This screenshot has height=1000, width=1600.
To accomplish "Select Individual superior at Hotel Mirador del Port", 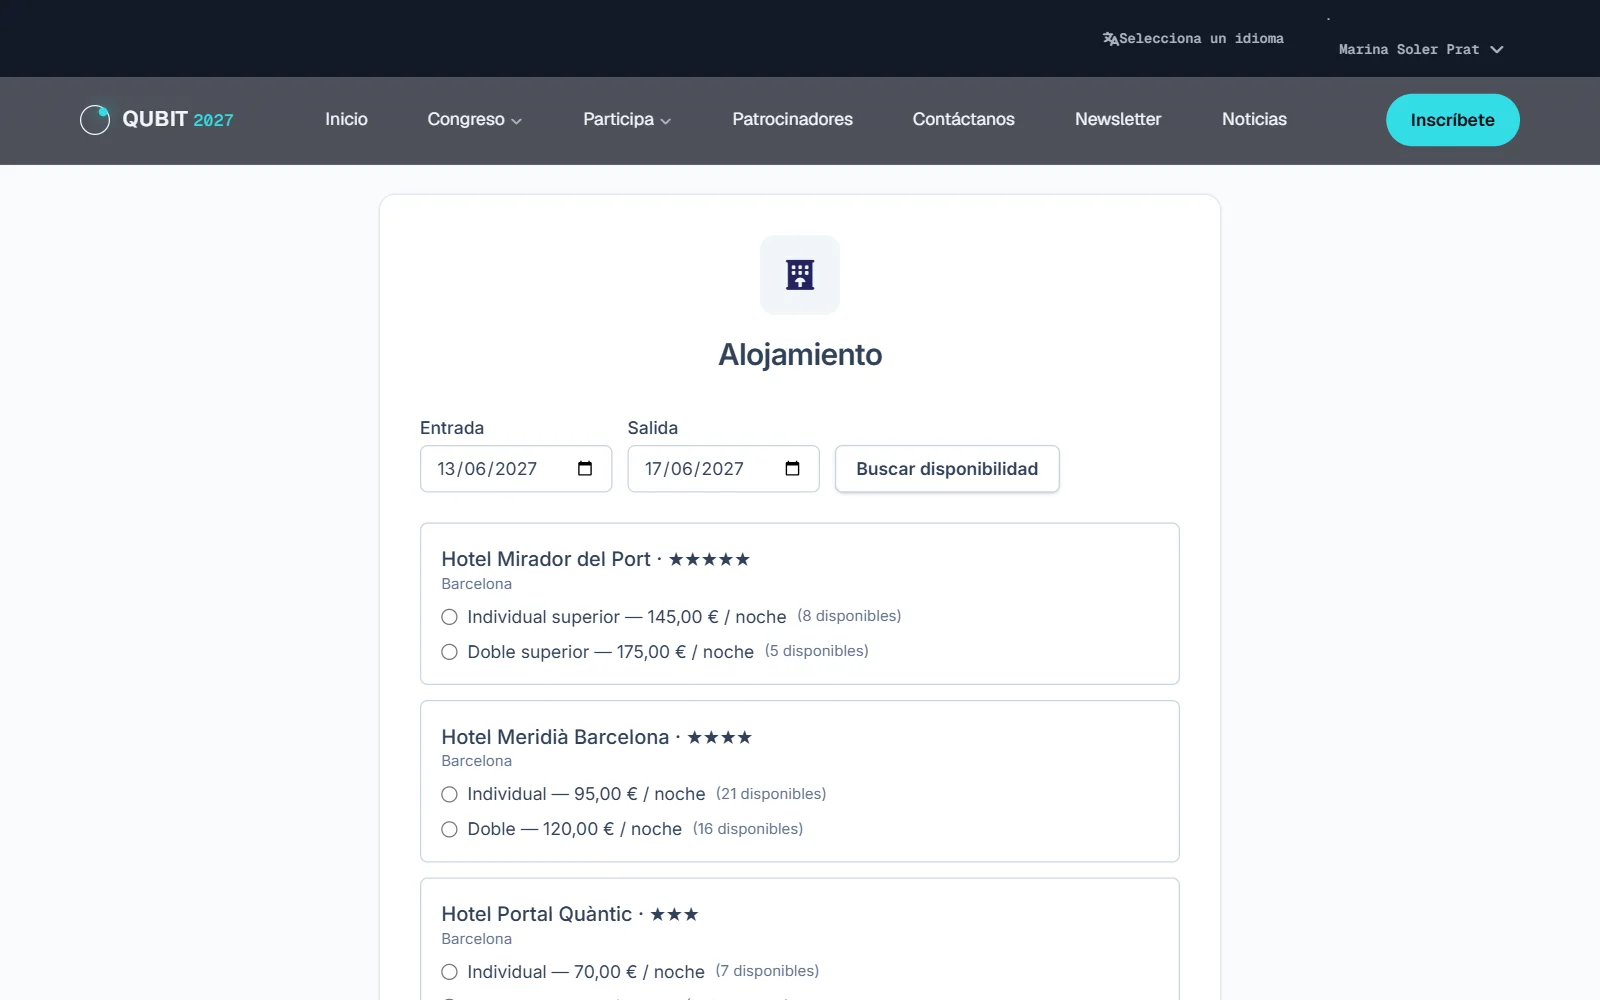I will click(450, 617).
